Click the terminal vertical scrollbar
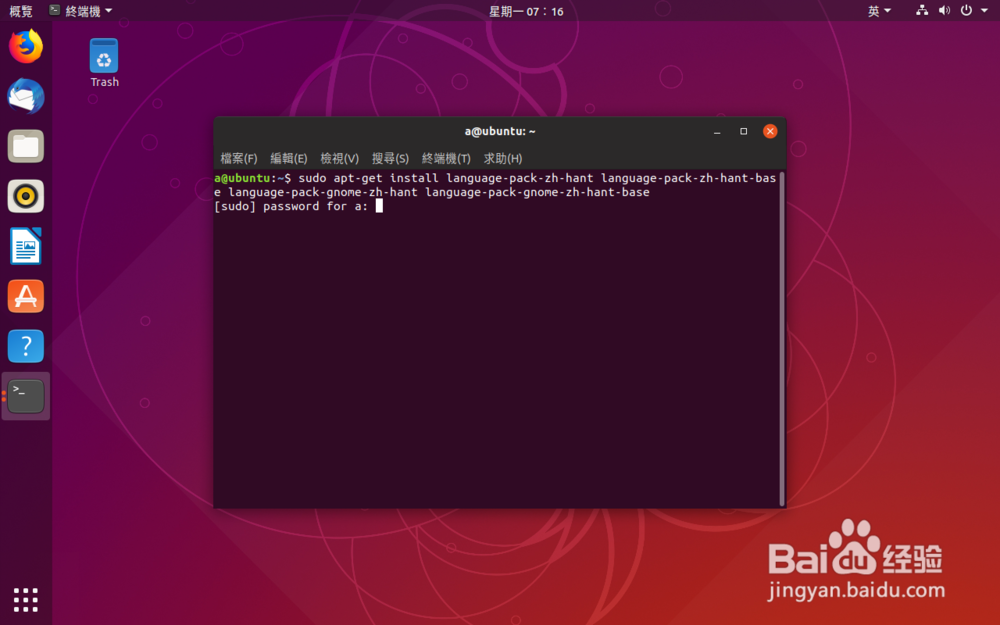This screenshot has height=625, width=1000. pyautogui.click(x=782, y=338)
